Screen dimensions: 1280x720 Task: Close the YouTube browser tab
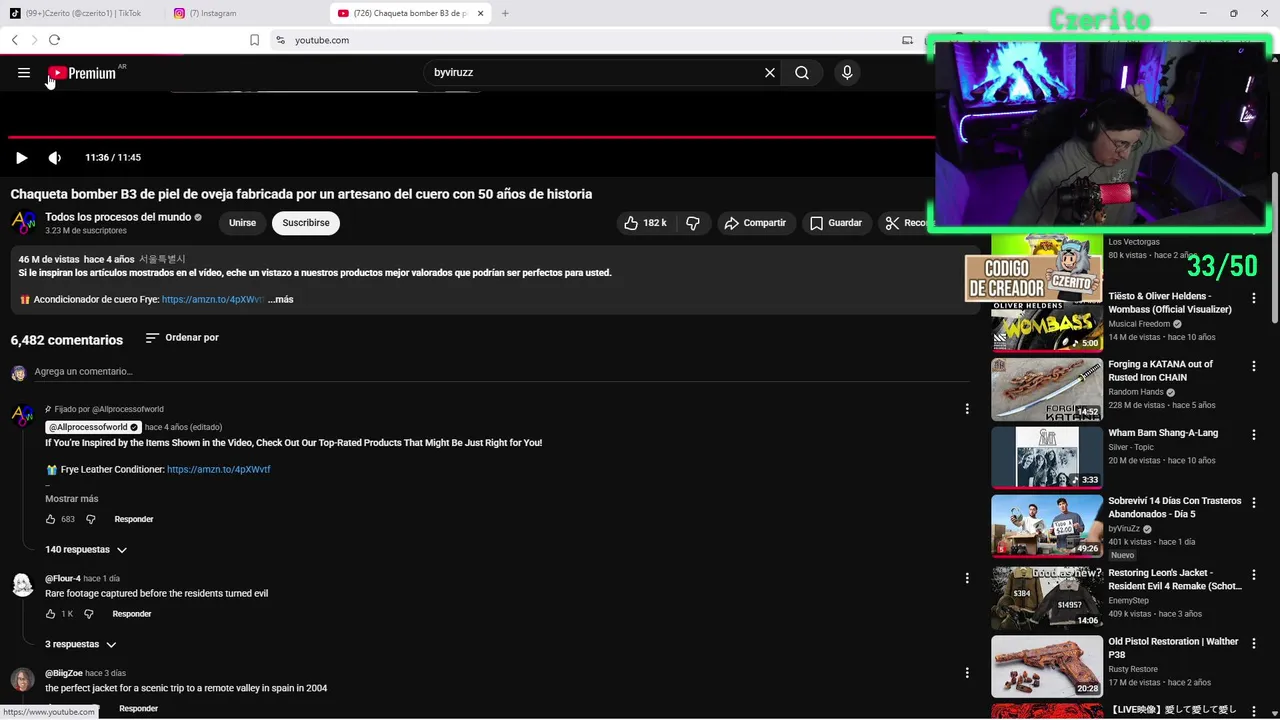pos(481,13)
